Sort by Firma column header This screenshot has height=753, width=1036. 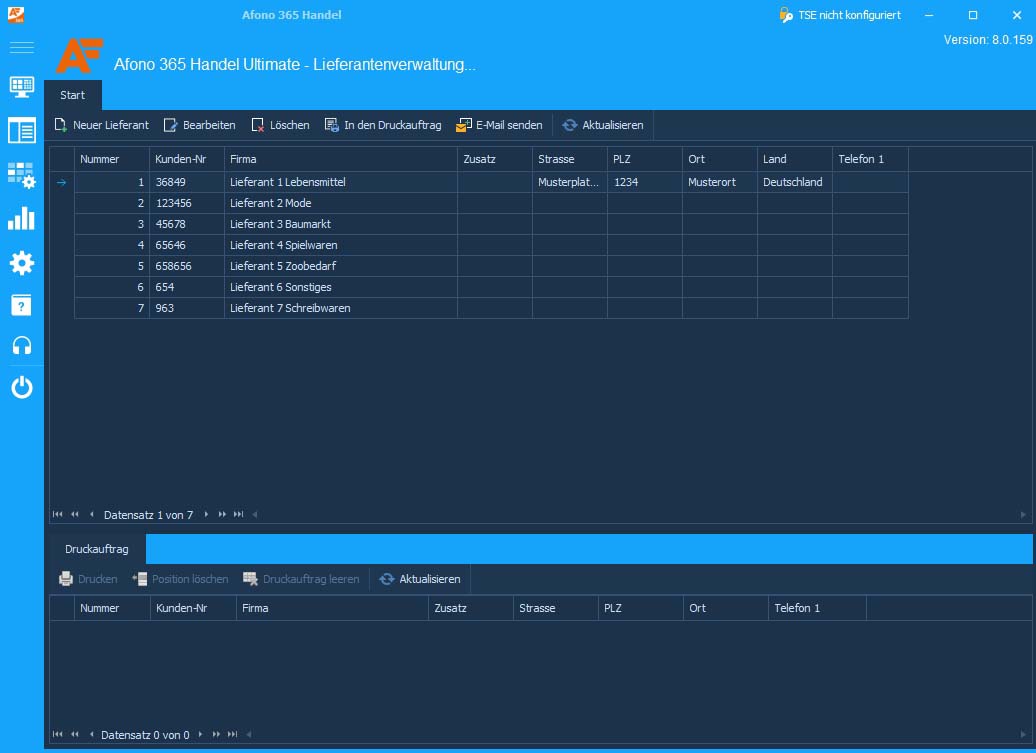coord(340,159)
